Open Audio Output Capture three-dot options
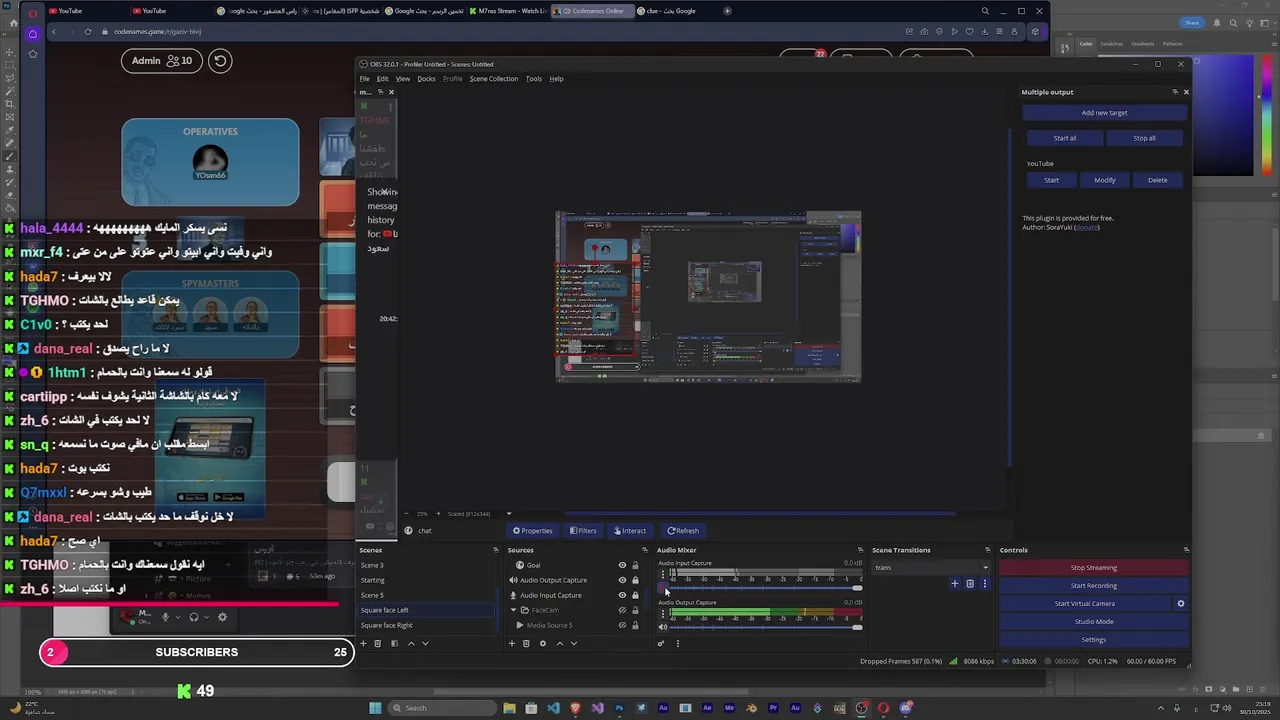This screenshot has height=720, width=1280. (663, 613)
